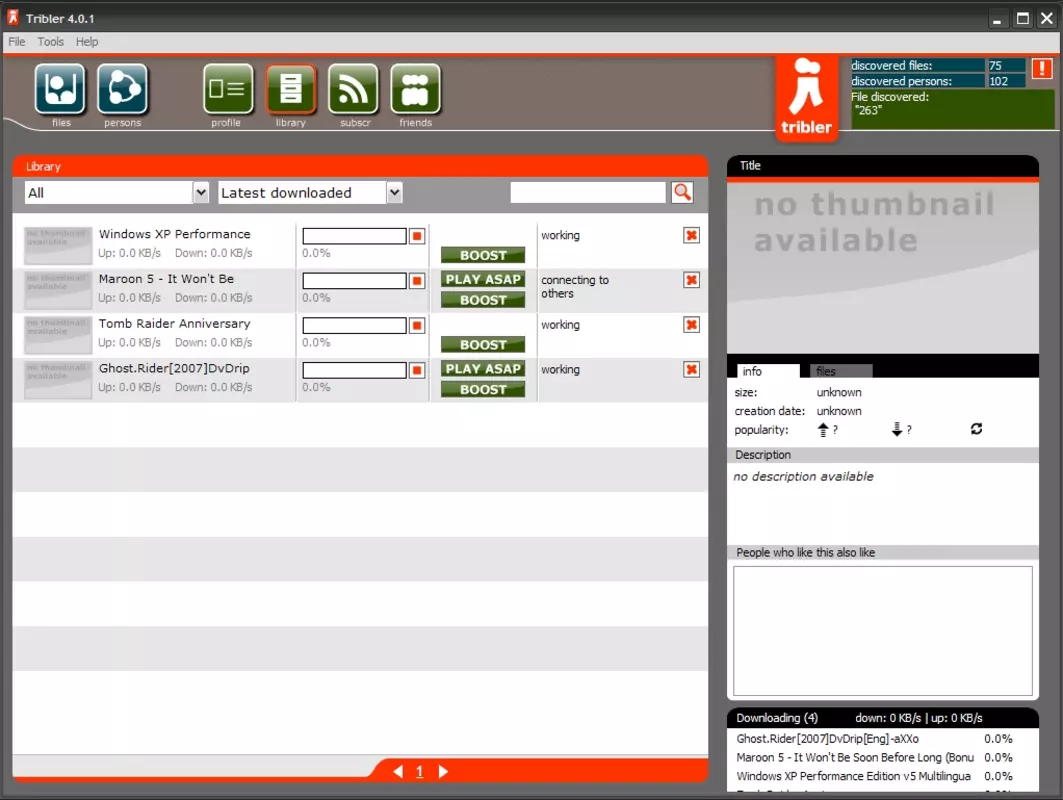The image size is (1063, 800).
Task: Expand the All category dropdown
Action: (201, 193)
